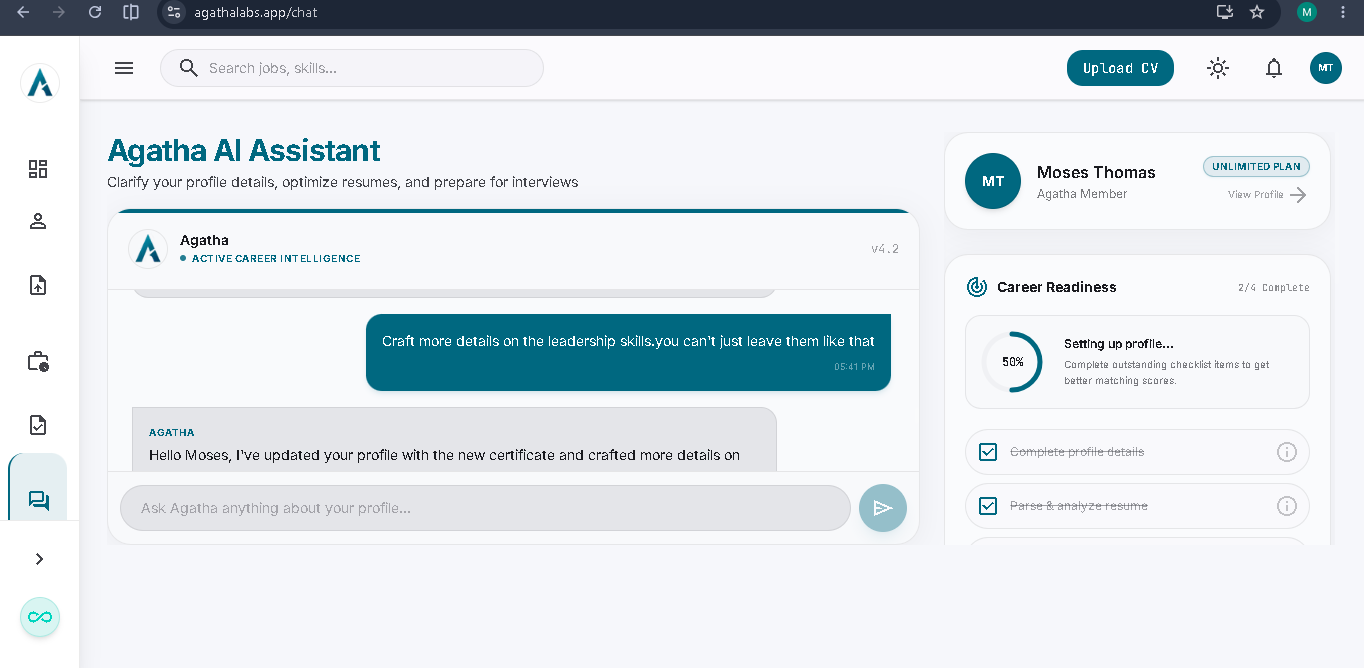Open the profile person icon in sidebar
1364x668 pixels.
point(38,221)
